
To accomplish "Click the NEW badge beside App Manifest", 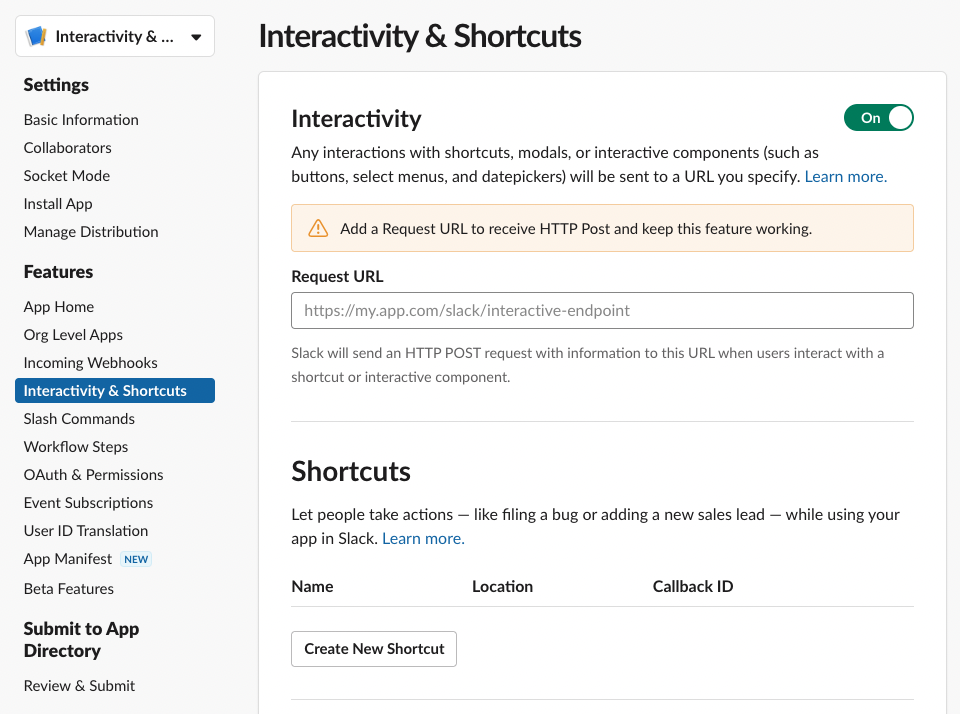I will (x=136, y=559).
